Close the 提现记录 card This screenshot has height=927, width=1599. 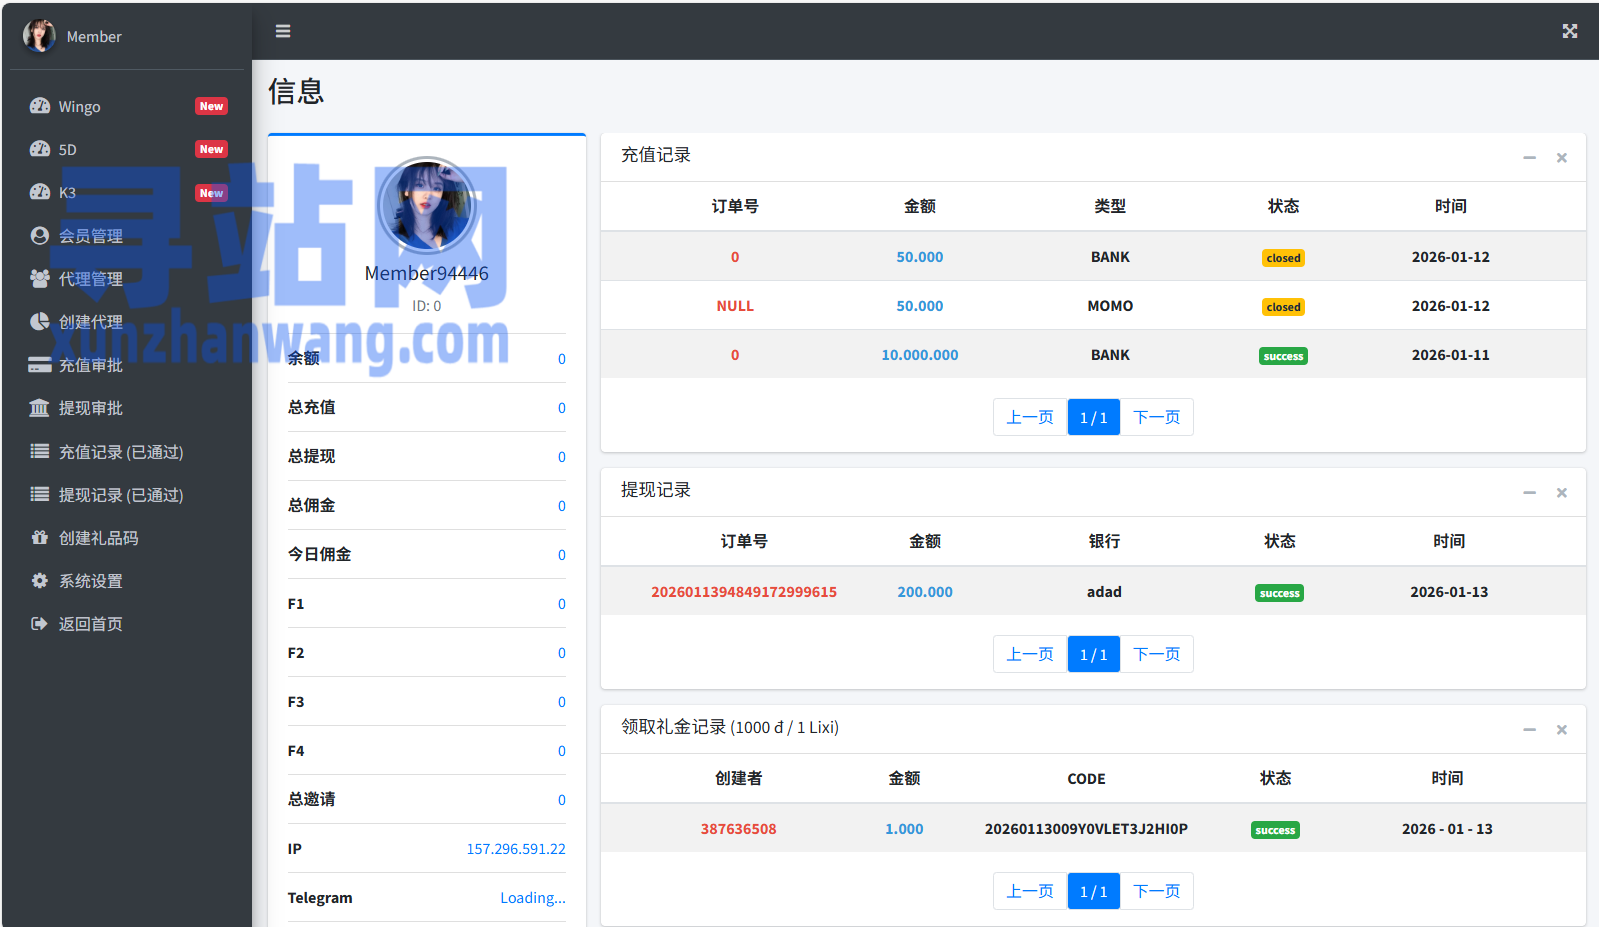tap(1561, 493)
